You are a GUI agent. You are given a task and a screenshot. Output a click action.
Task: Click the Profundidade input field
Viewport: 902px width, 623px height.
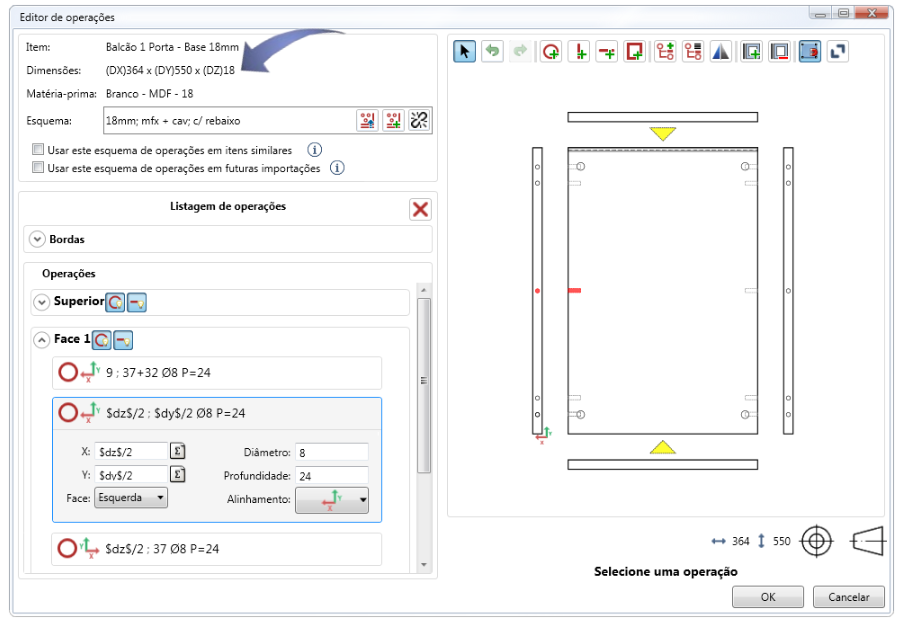(x=331, y=474)
